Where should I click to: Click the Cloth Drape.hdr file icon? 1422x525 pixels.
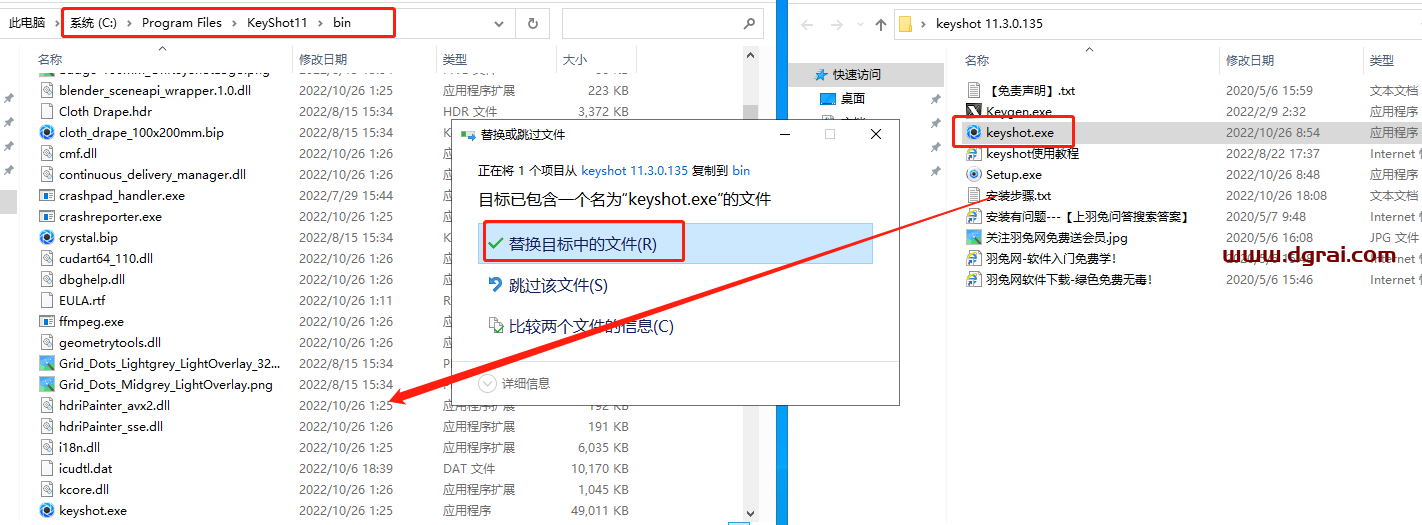coord(46,111)
